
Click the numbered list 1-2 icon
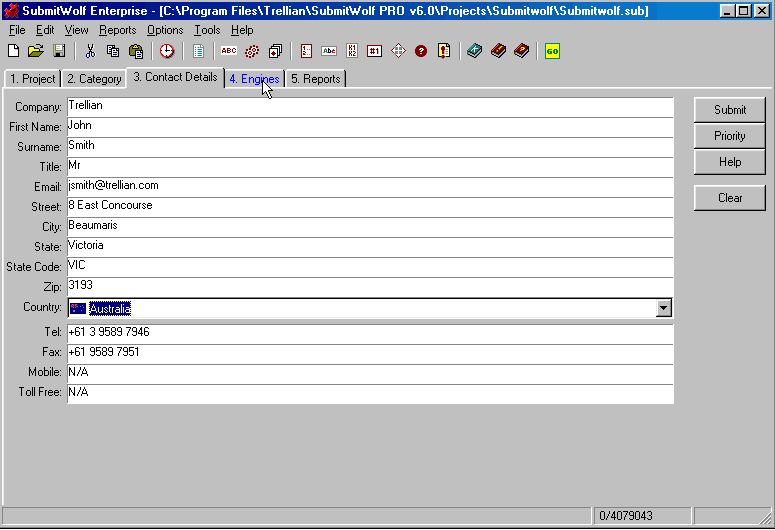point(306,51)
